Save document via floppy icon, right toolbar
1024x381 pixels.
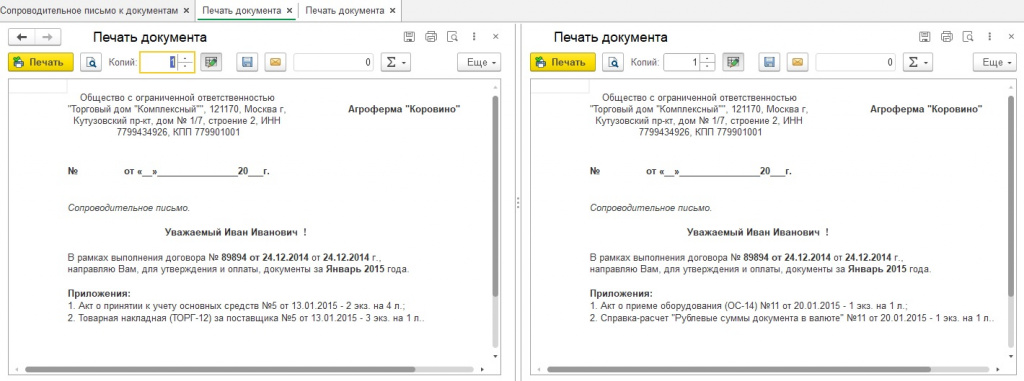769,63
